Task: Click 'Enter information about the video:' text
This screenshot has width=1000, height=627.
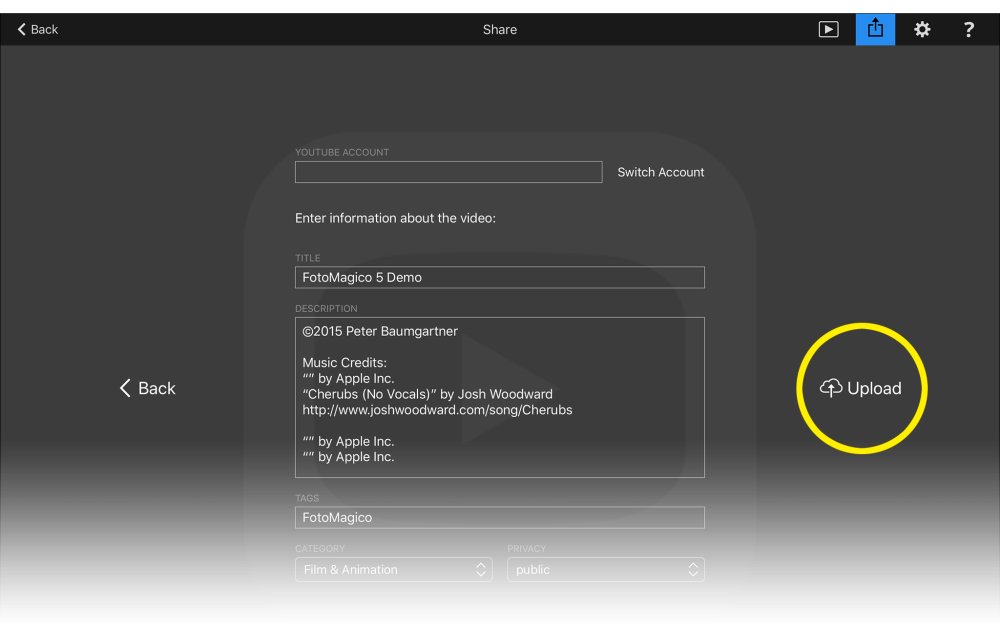Action: pos(395,218)
